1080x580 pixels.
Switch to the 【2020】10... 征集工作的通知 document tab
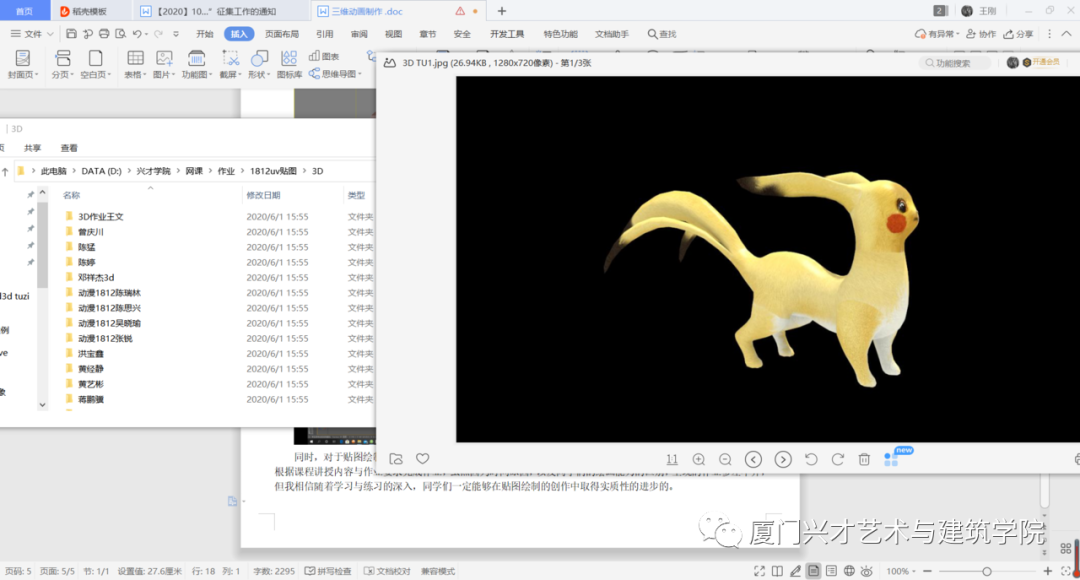pos(216,11)
